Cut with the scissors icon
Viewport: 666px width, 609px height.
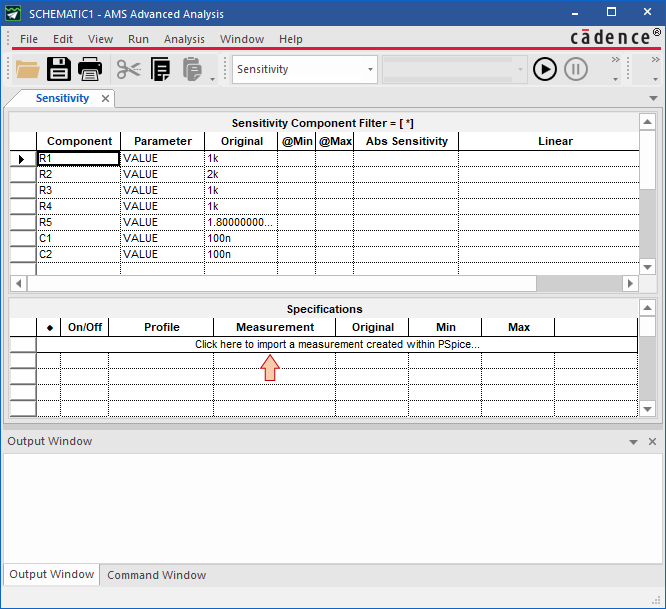point(128,69)
